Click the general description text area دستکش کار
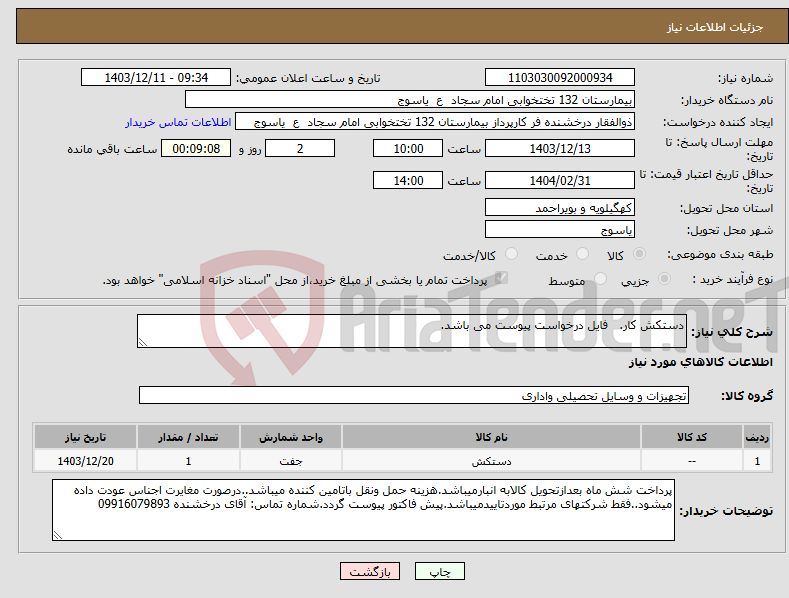The height and width of the screenshot is (598, 789). click(x=412, y=331)
